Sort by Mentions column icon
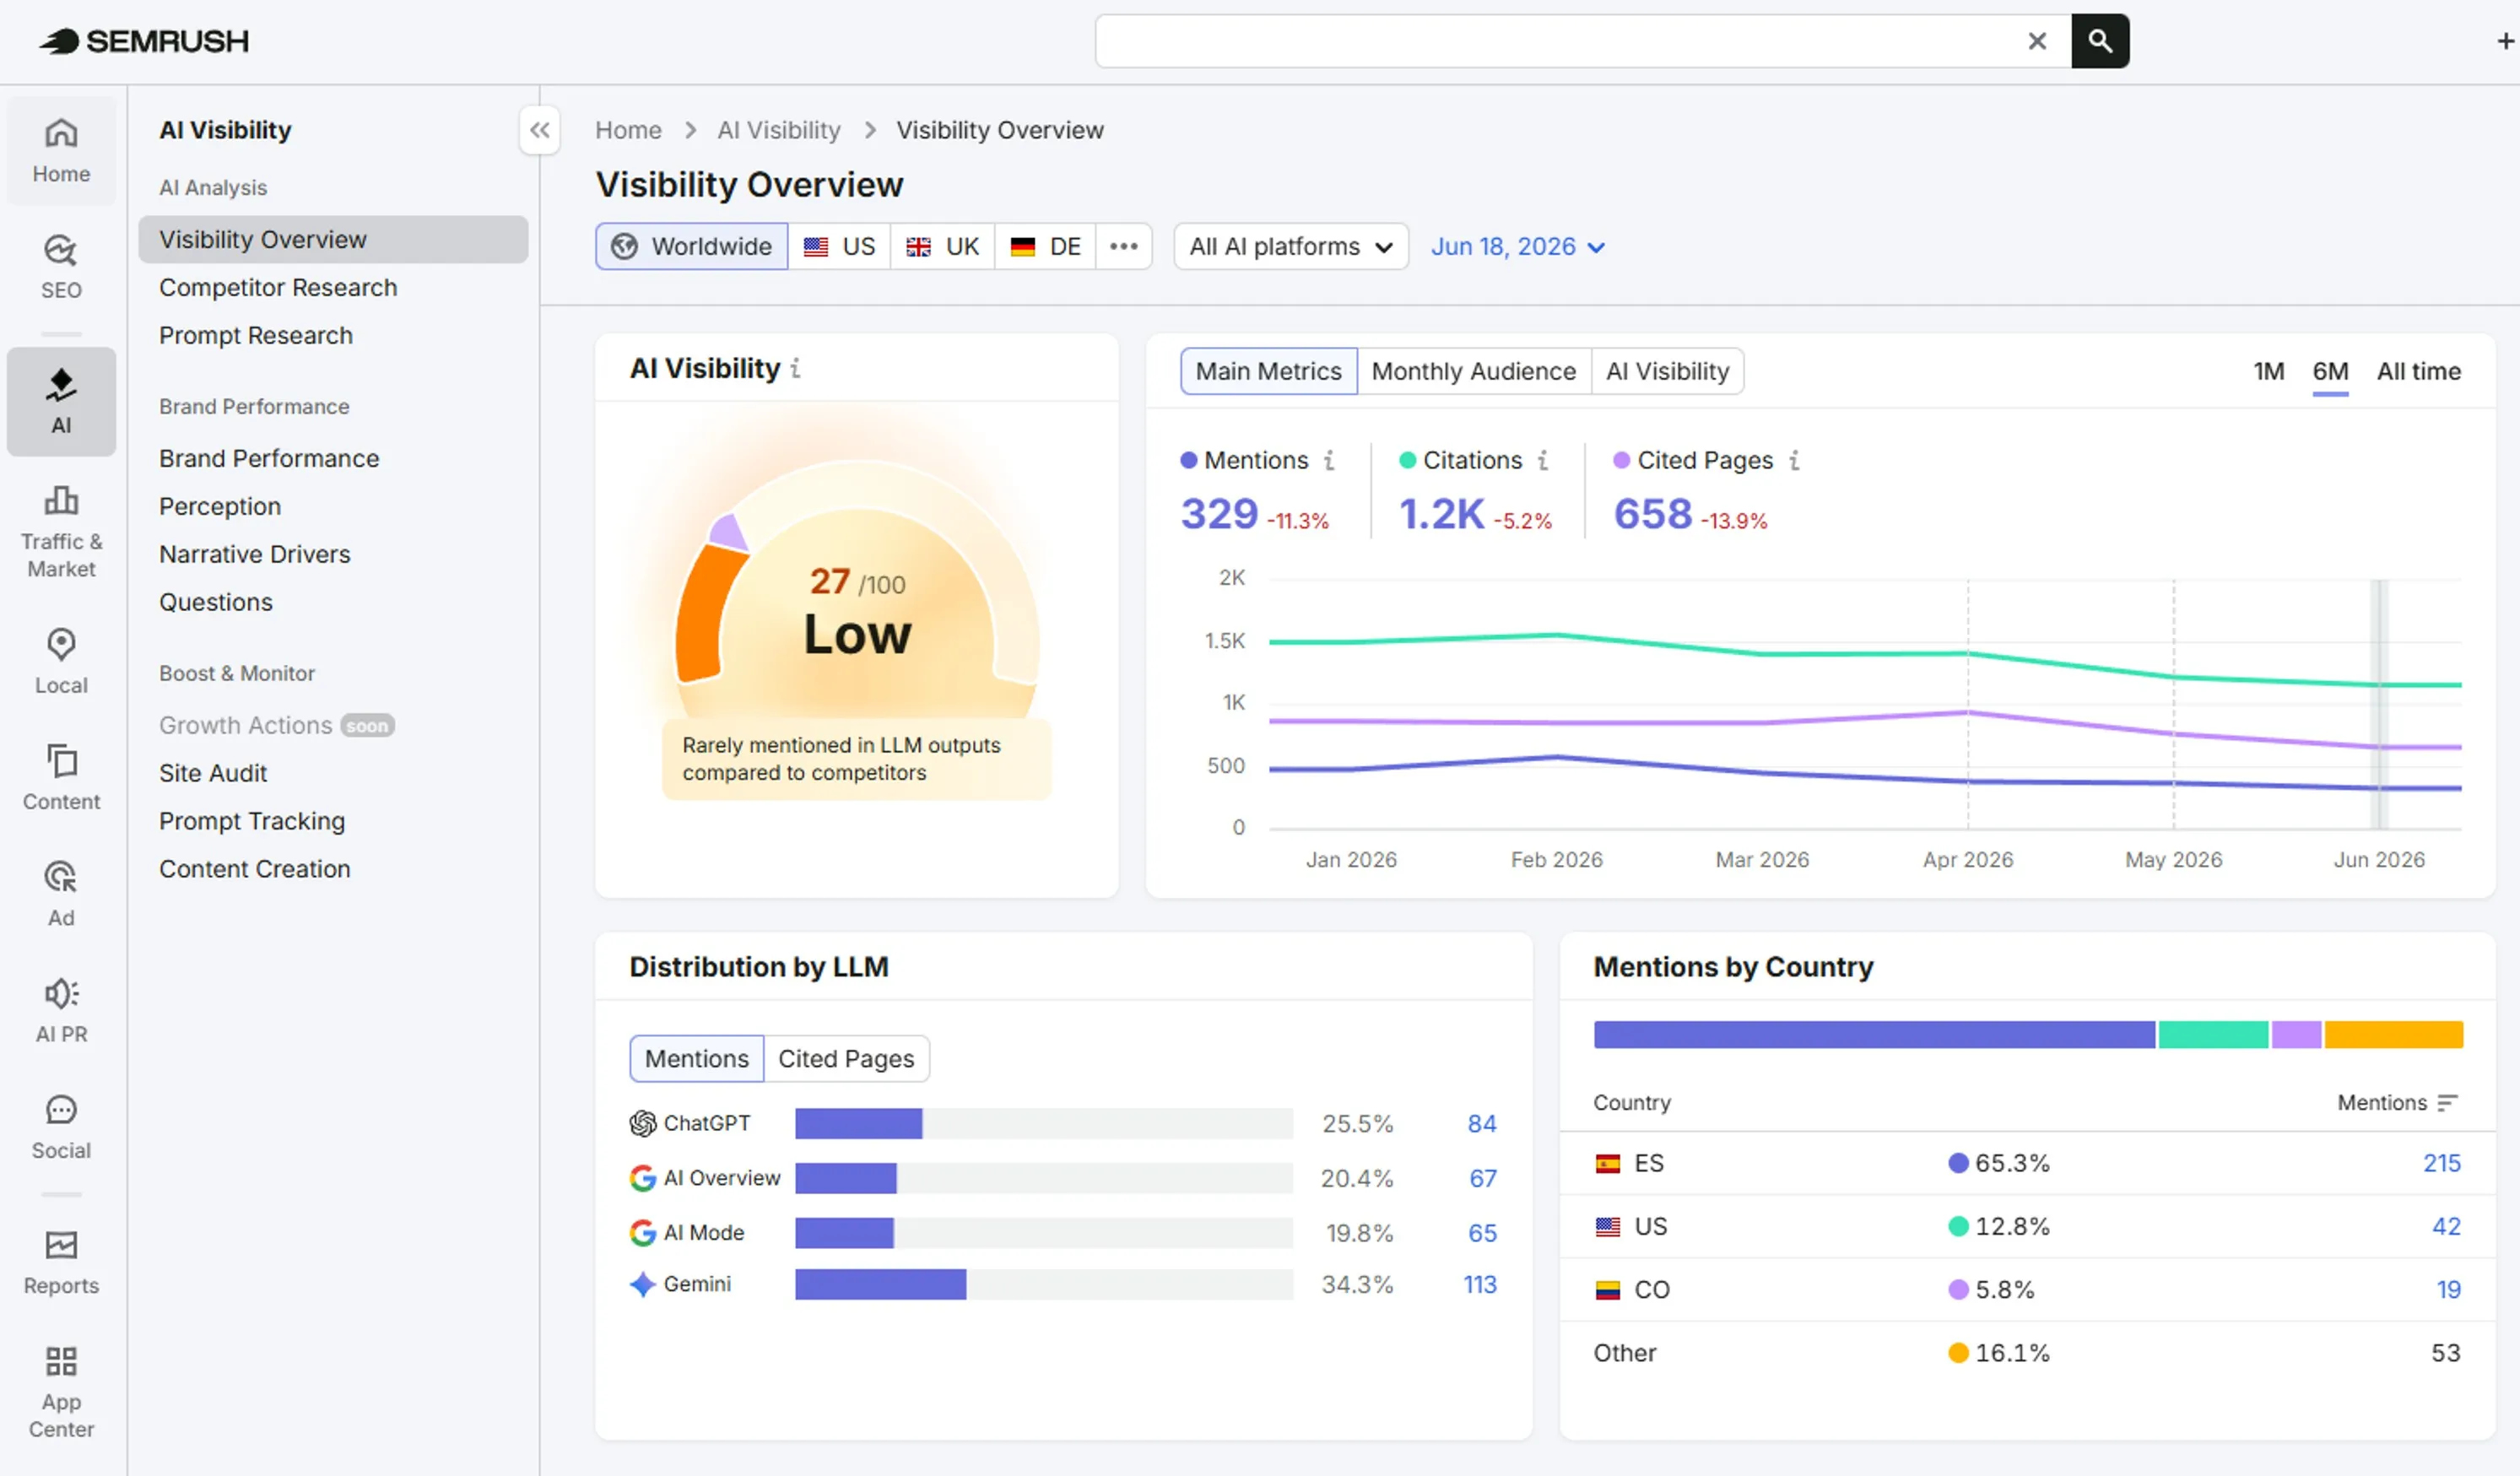Viewport: 2520px width, 1476px height. click(2447, 1103)
